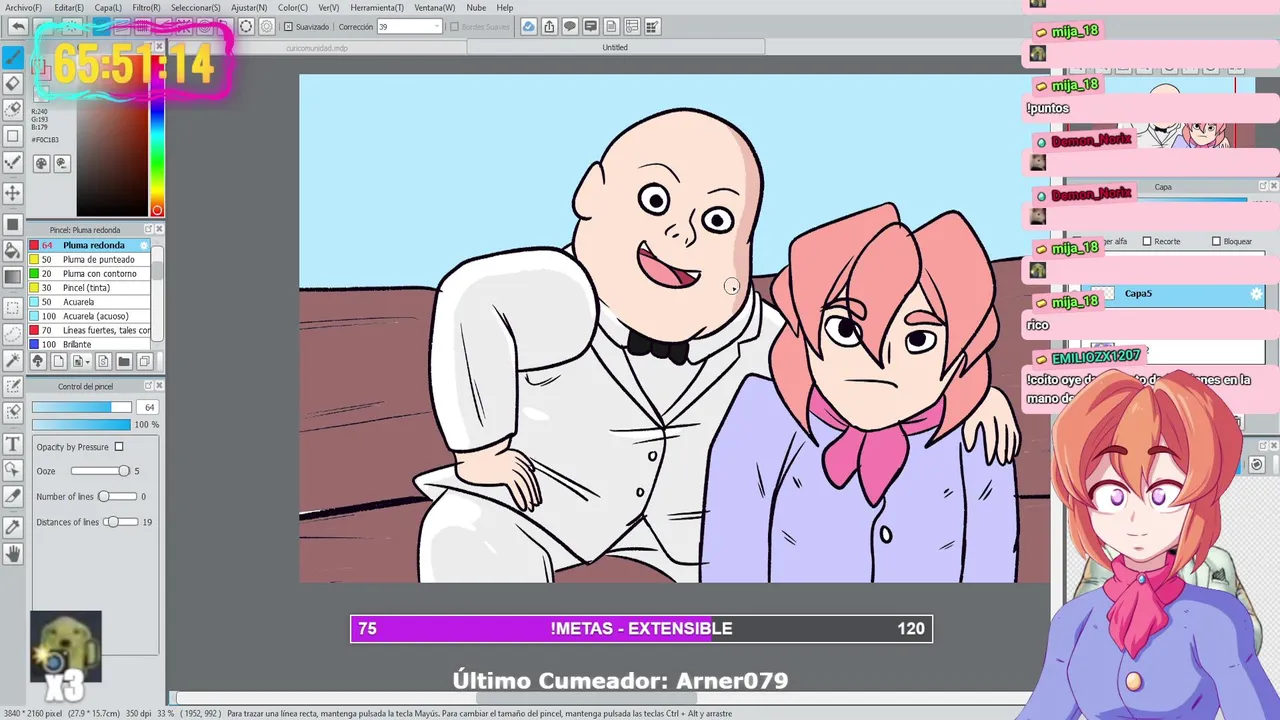Switch to the Untitled document tab

click(x=615, y=47)
